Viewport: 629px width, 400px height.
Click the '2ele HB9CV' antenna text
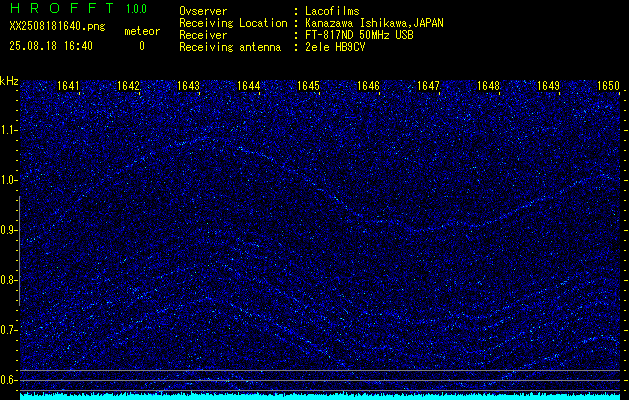click(335, 47)
